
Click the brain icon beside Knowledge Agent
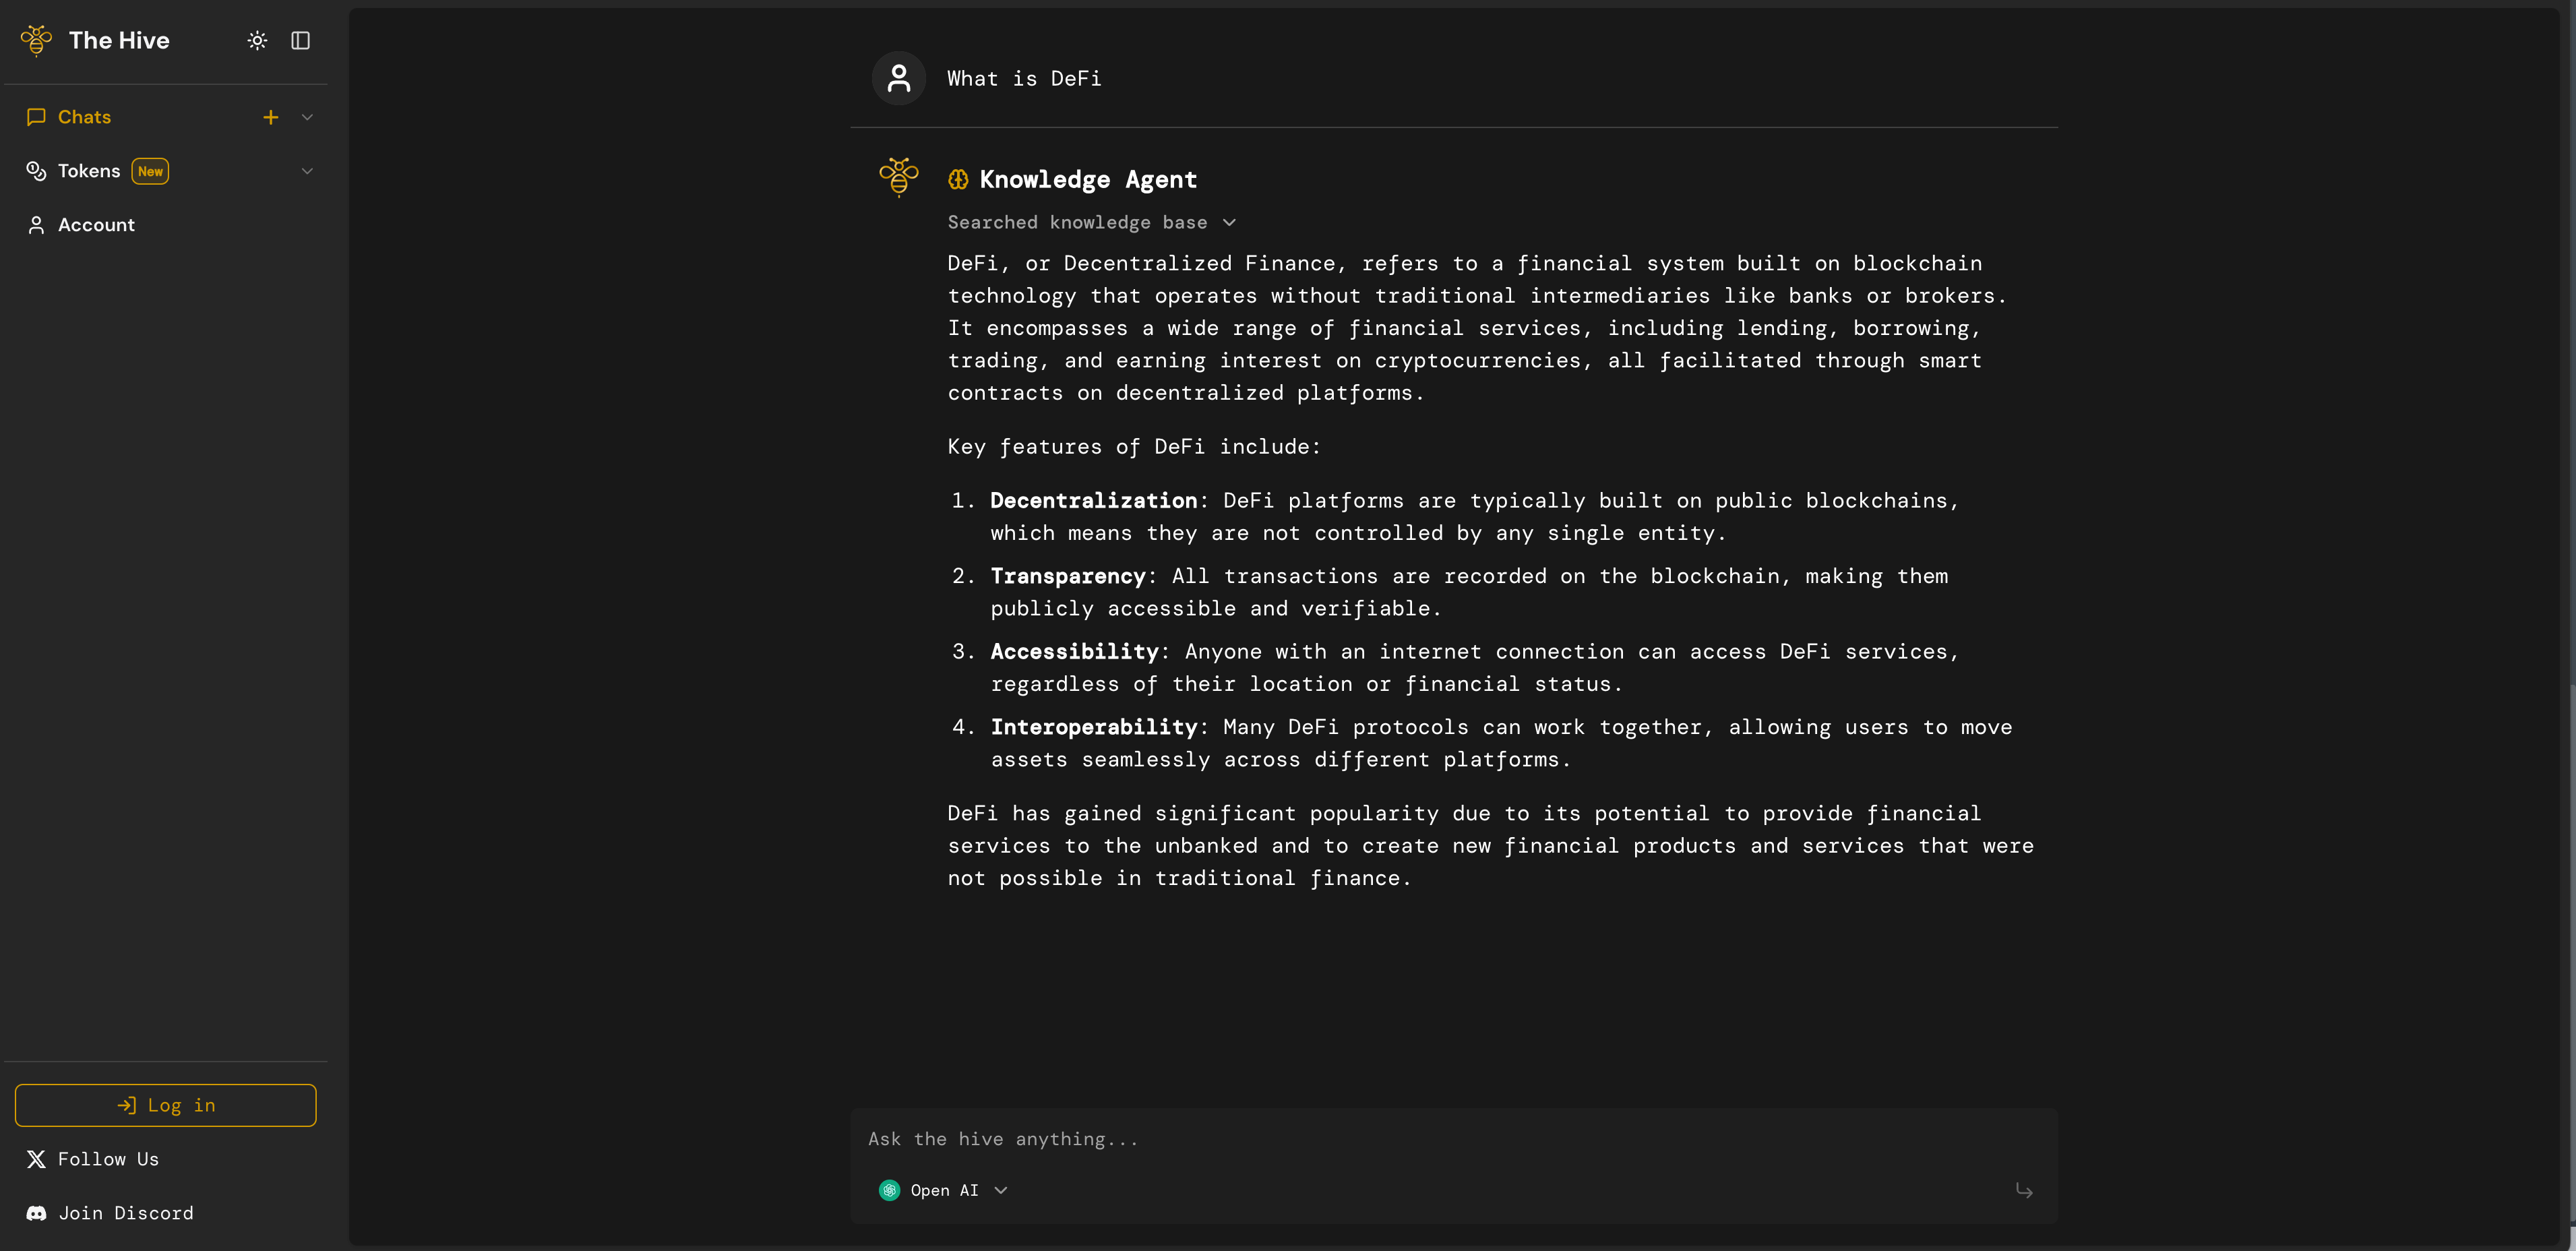958,179
